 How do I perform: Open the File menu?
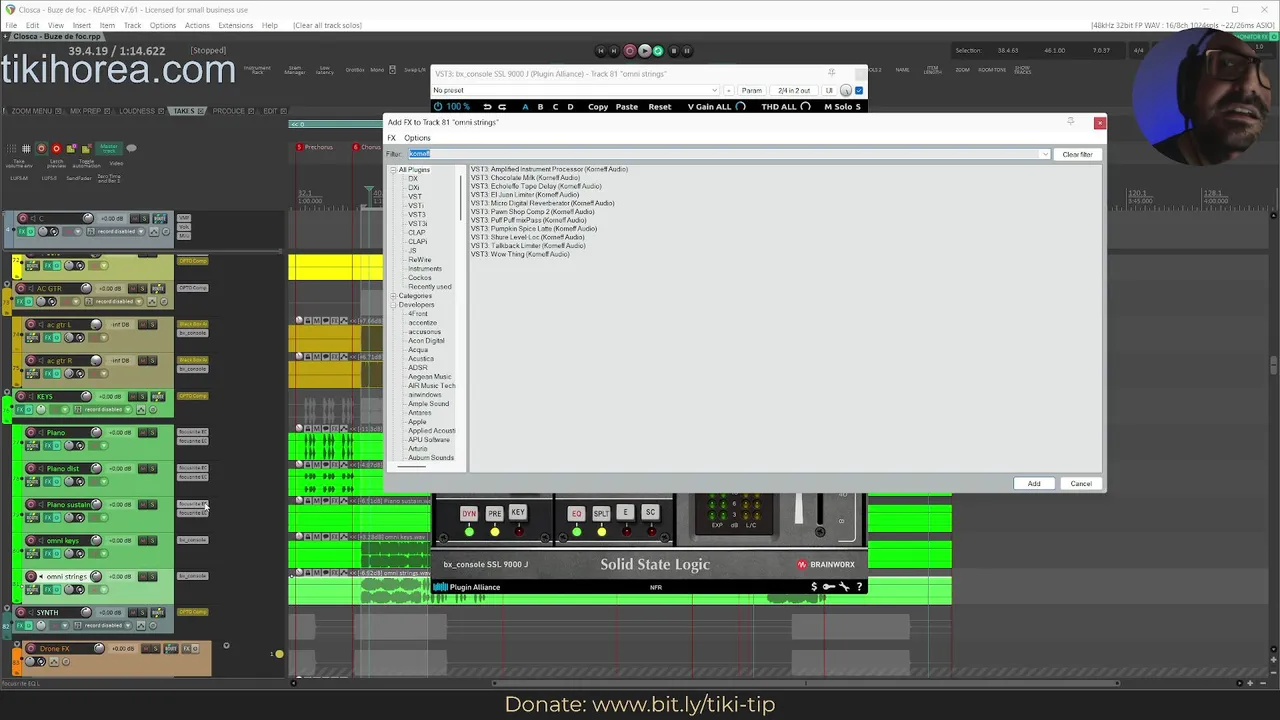[10, 25]
